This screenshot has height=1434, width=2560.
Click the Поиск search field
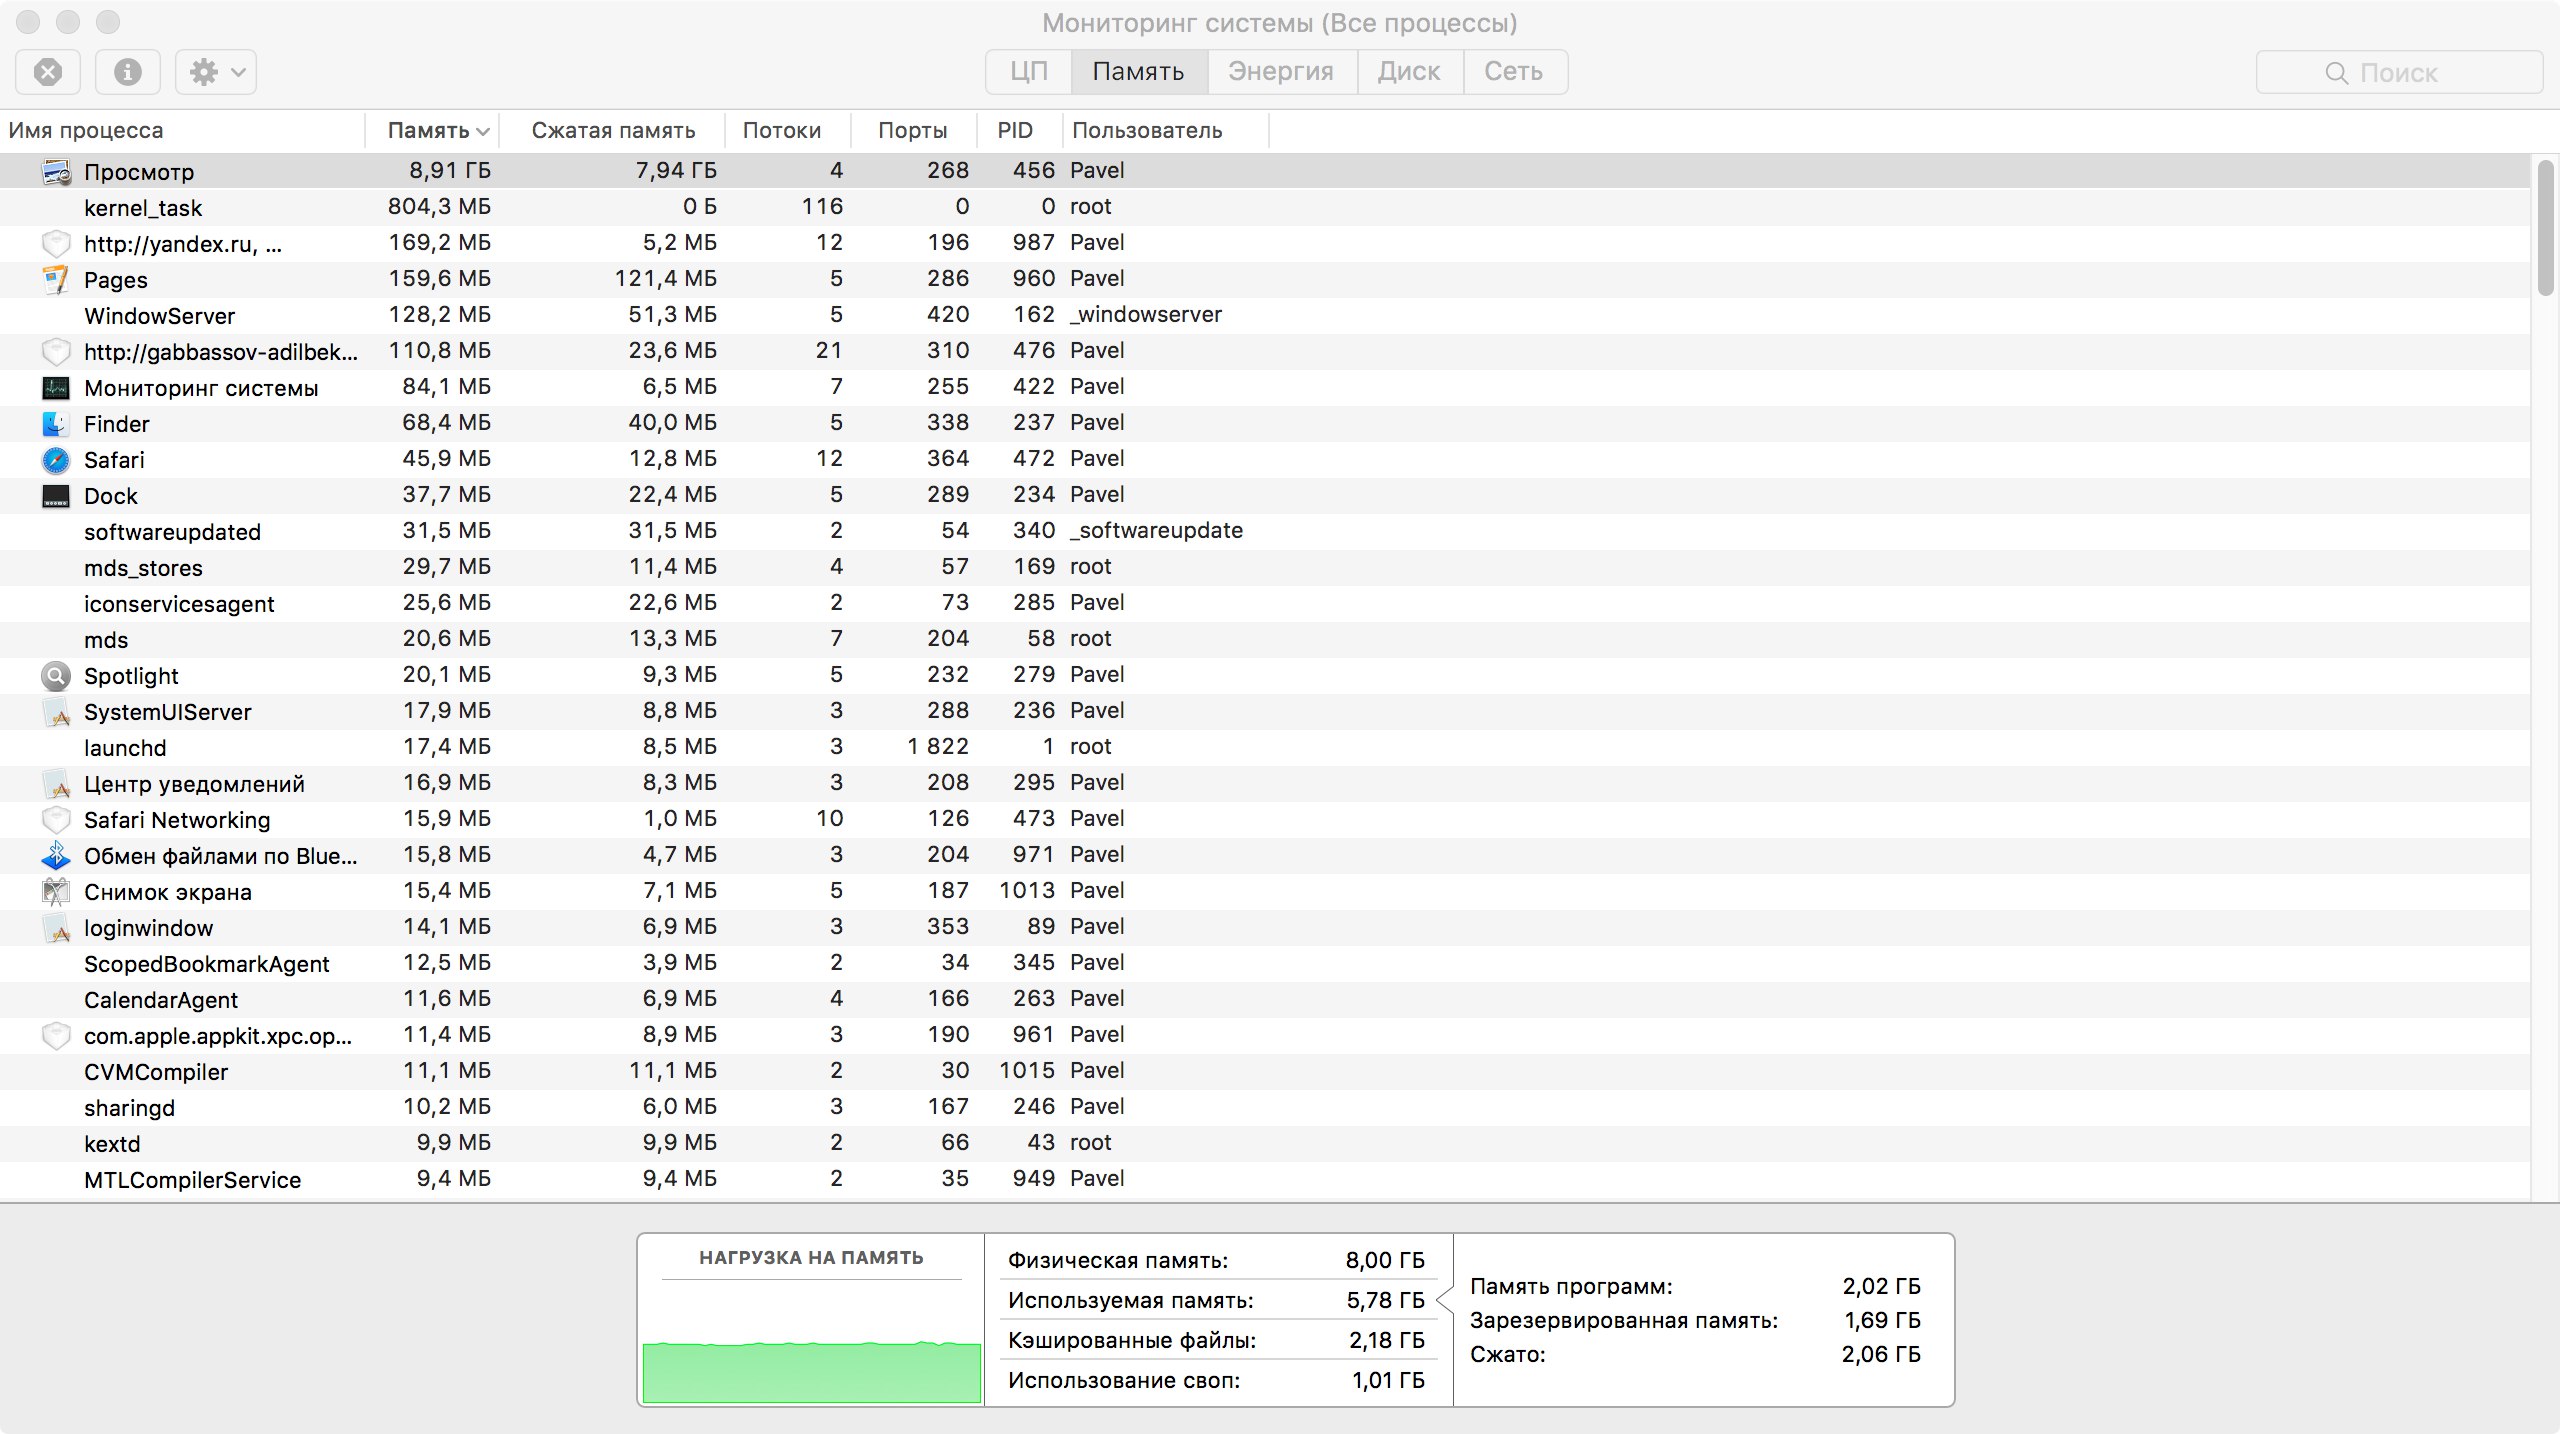(2398, 73)
